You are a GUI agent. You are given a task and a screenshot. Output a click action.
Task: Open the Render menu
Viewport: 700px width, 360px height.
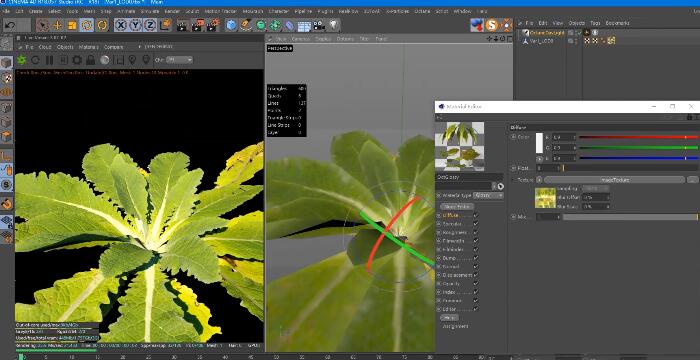pyautogui.click(x=172, y=11)
